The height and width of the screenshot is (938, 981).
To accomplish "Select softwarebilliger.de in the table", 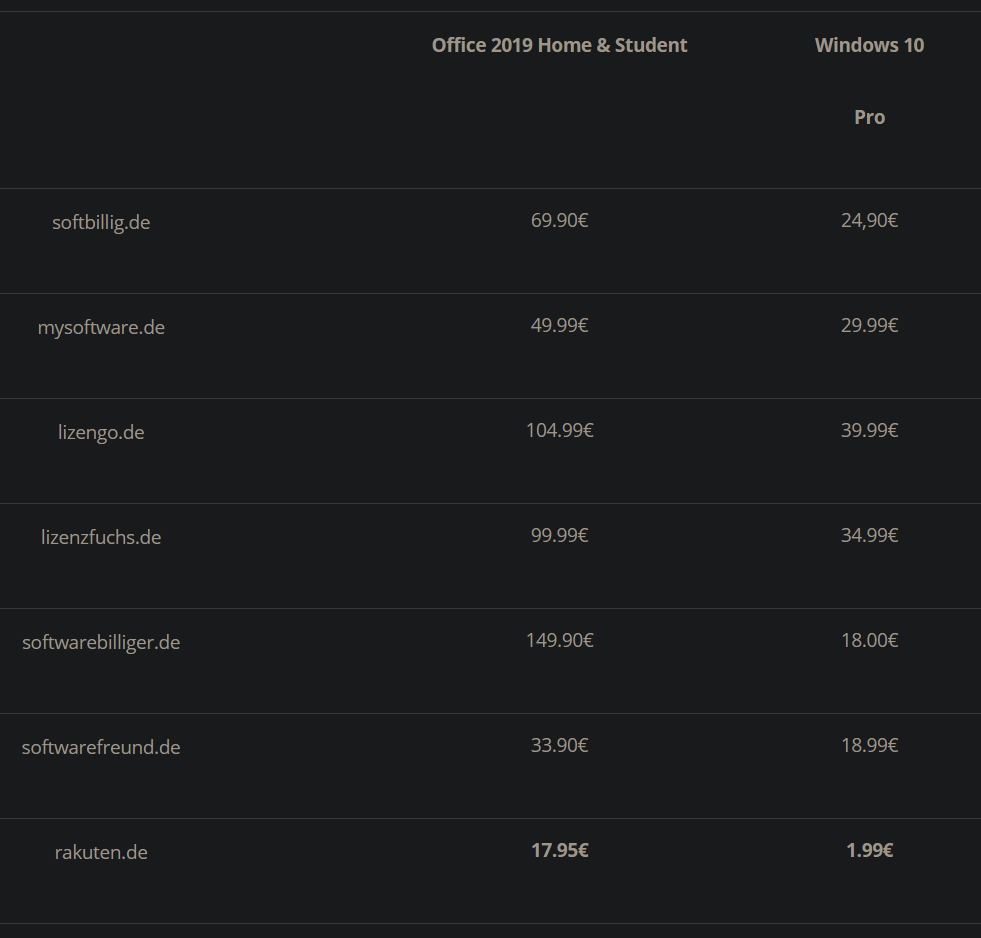I will [101, 642].
